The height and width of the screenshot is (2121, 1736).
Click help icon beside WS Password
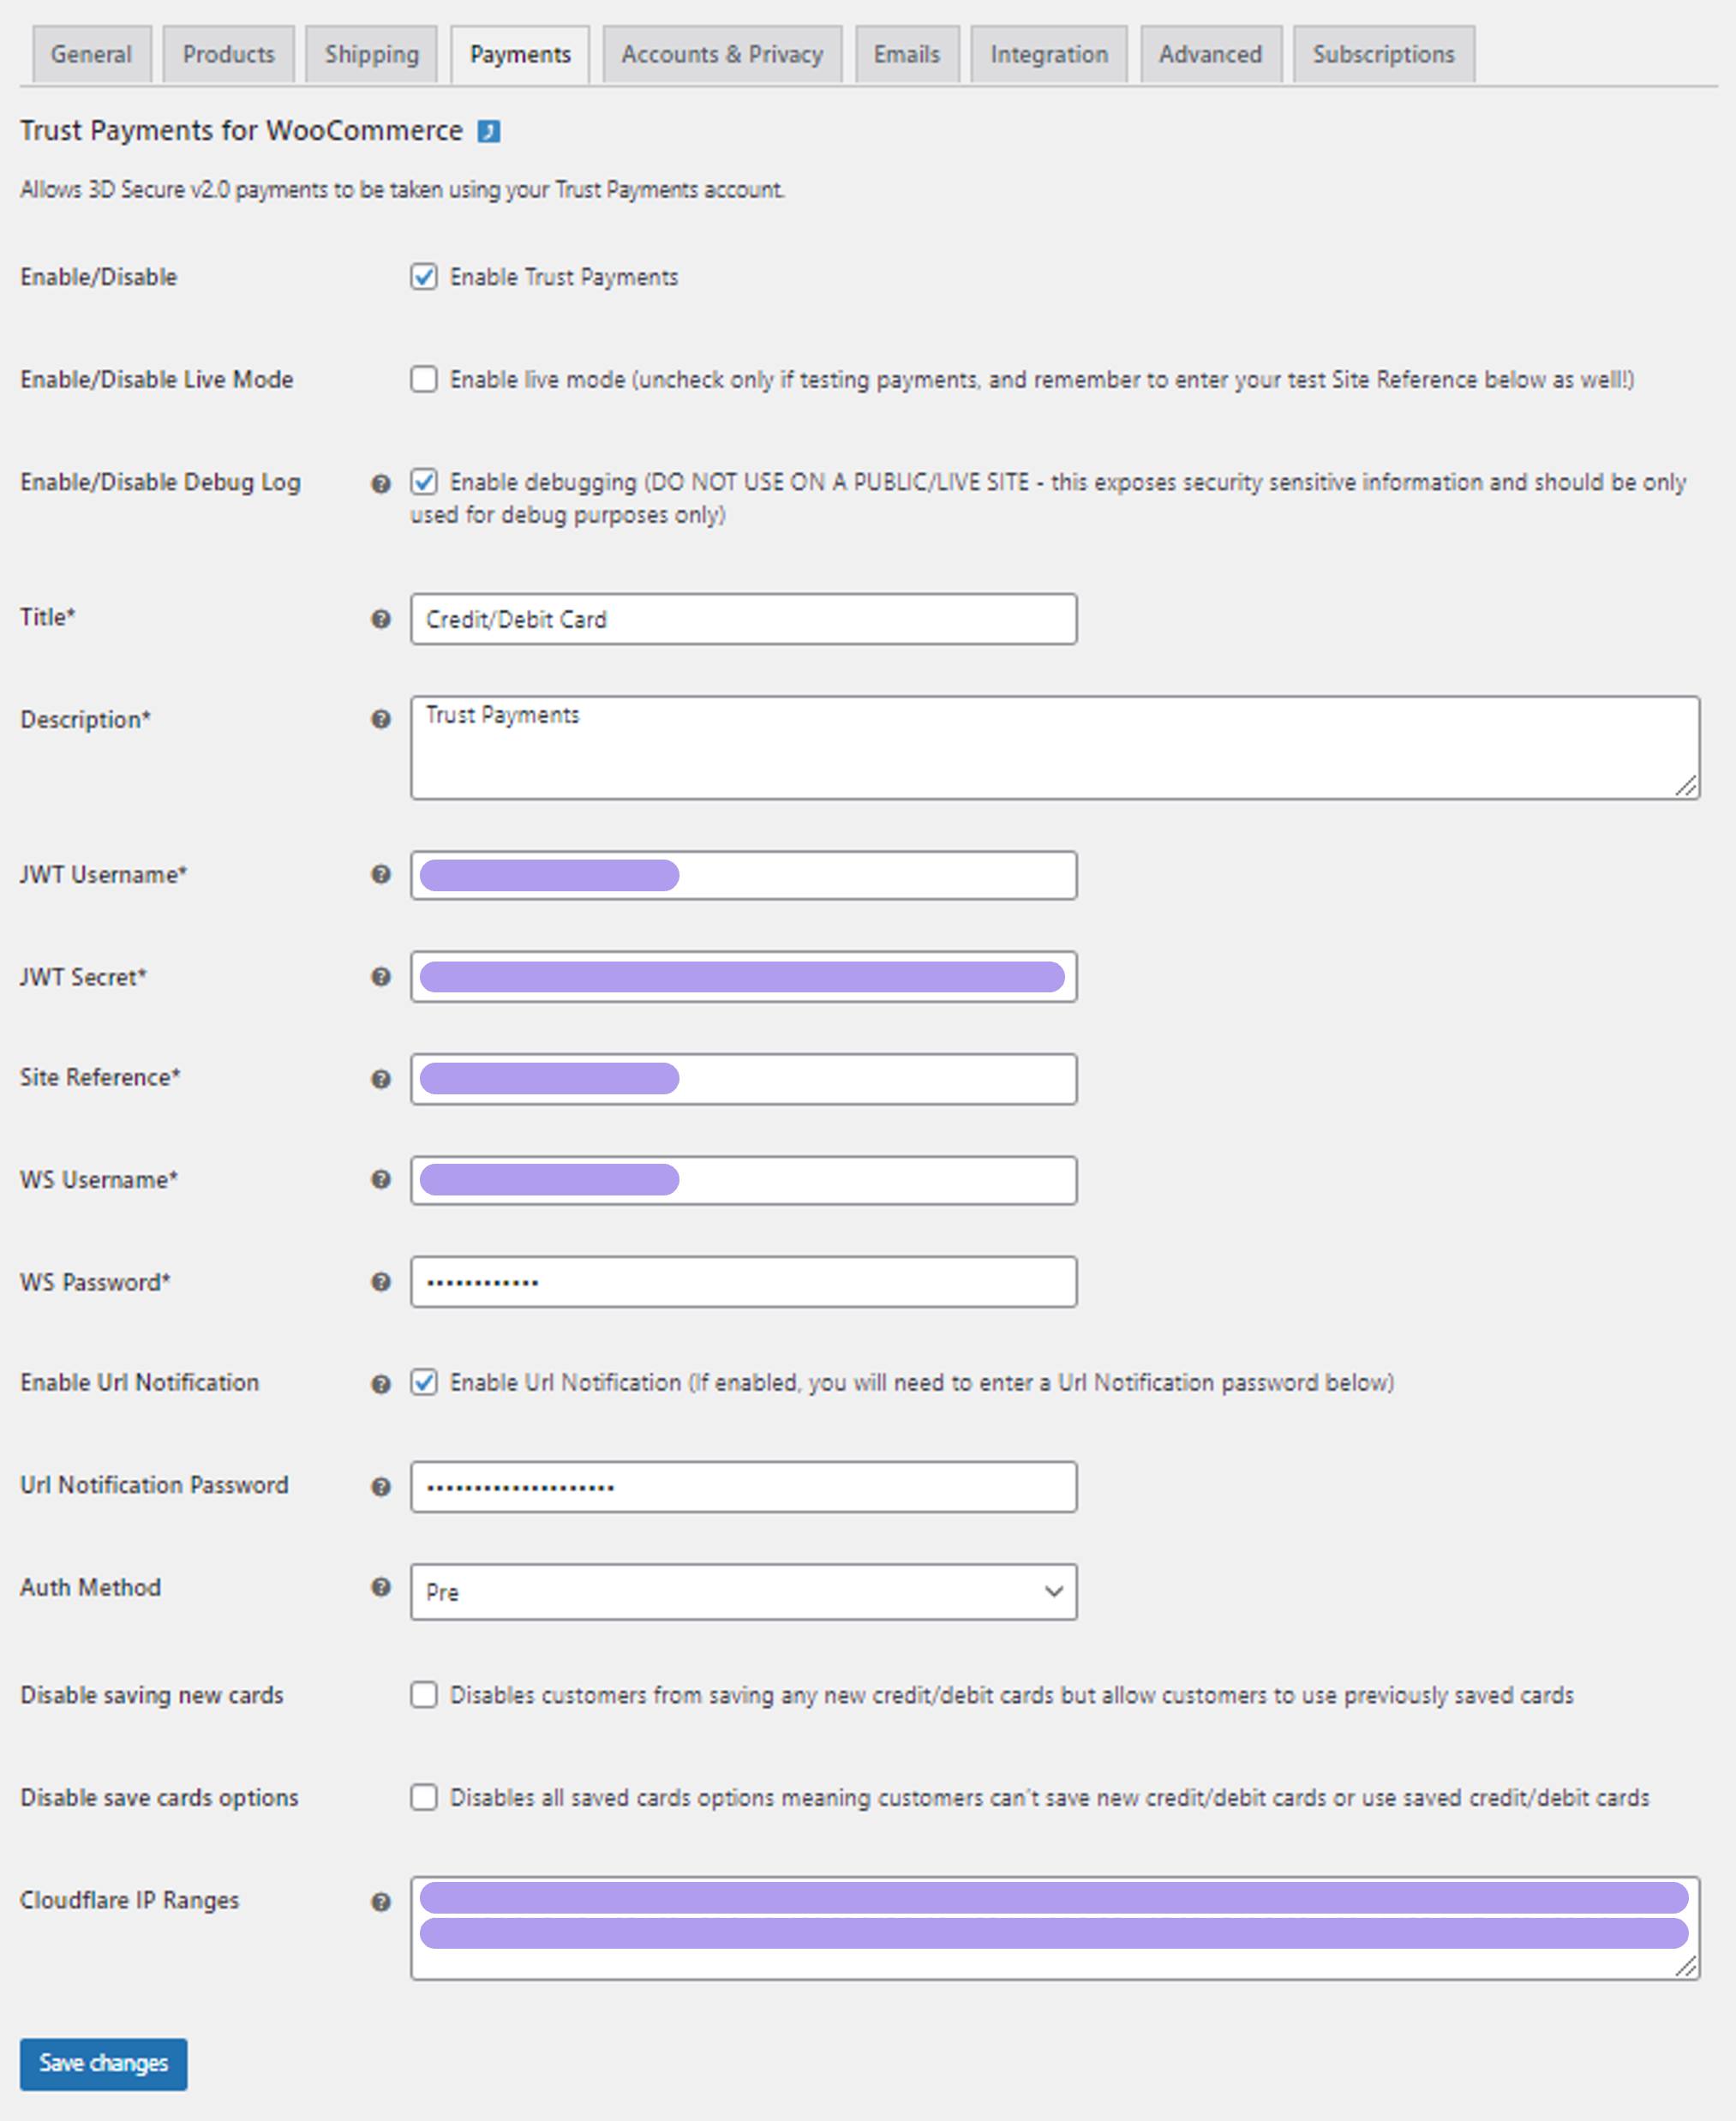point(380,1282)
